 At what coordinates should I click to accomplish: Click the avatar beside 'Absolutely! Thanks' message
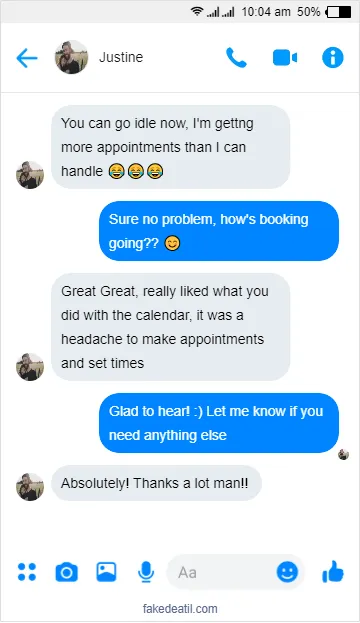point(30,487)
